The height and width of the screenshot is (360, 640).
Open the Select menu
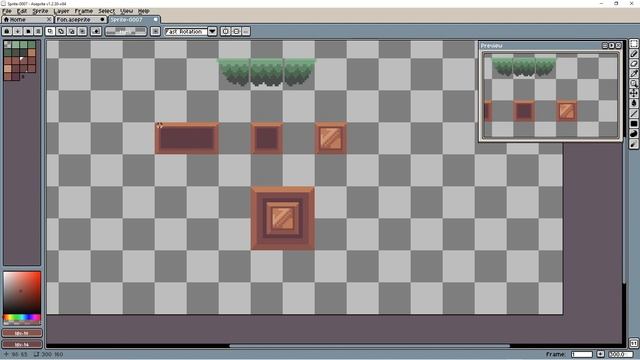point(107,11)
